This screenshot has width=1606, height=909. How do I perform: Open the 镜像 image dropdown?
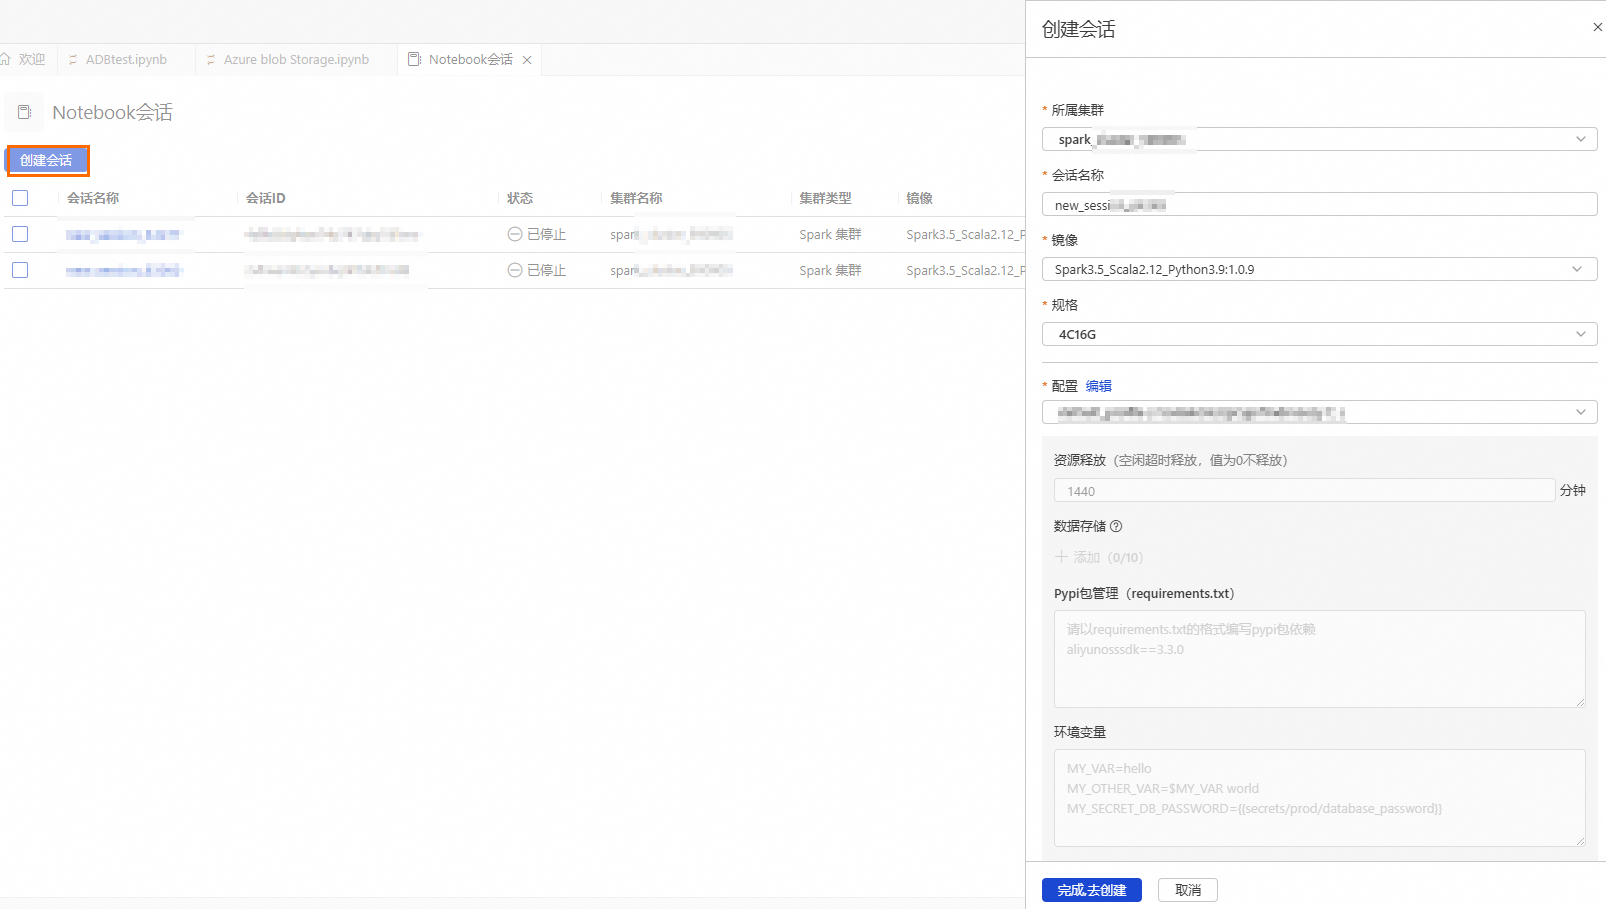coord(1319,269)
